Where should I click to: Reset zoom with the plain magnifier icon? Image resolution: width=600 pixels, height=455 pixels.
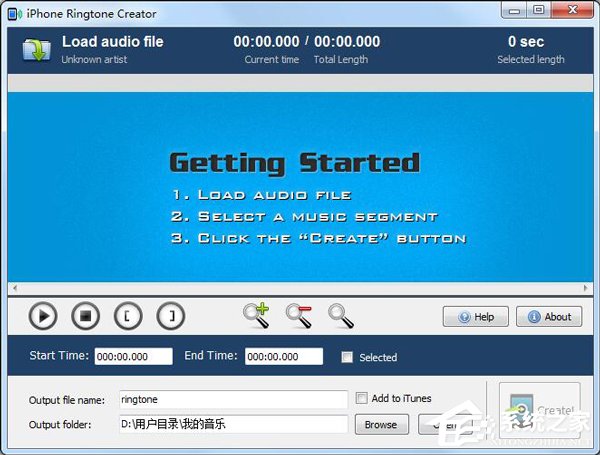341,316
